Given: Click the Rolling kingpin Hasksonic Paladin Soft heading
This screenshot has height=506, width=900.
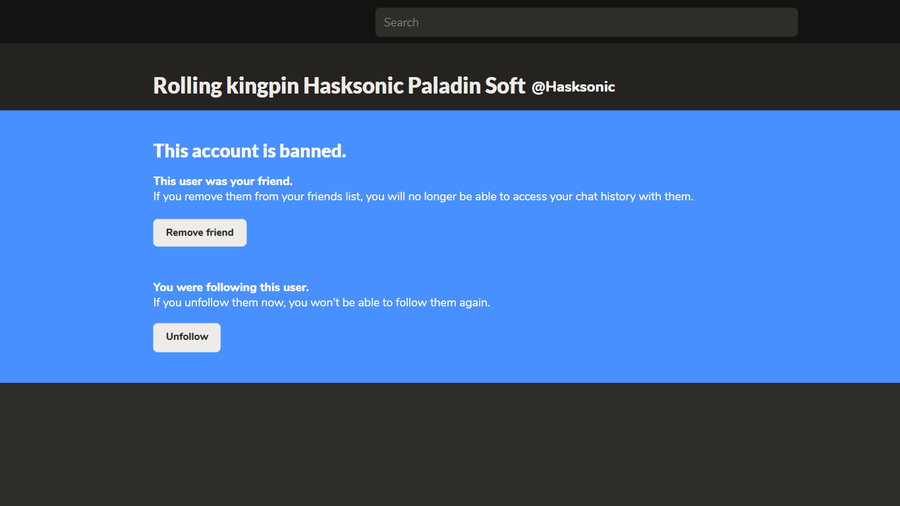Looking at the screenshot, I should coord(339,85).
